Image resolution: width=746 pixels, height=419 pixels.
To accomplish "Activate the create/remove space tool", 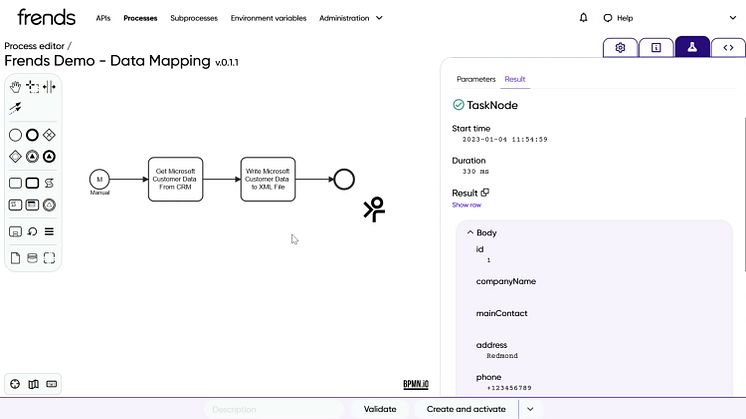I will pos(49,88).
